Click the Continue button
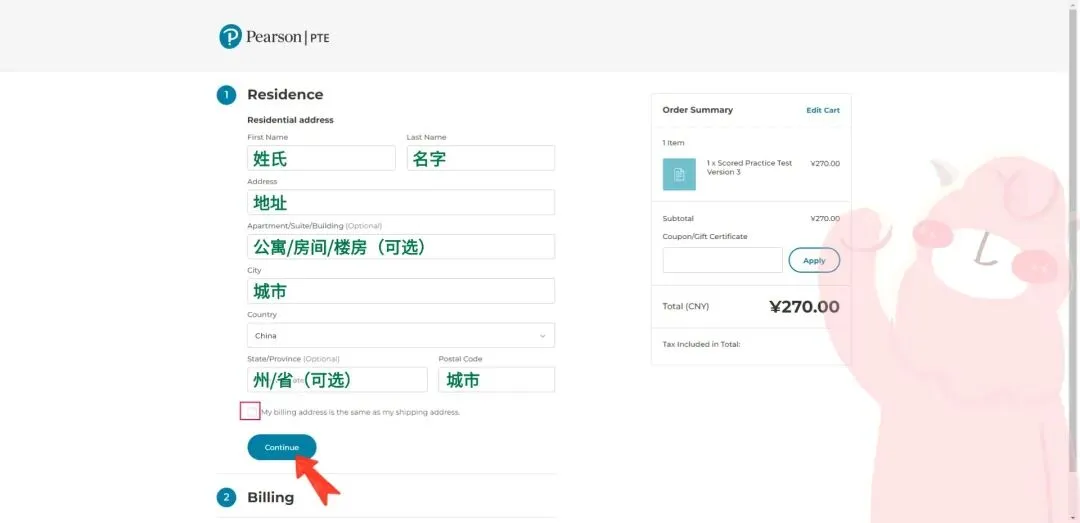The height and width of the screenshot is (523, 1080). (x=282, y=447)
